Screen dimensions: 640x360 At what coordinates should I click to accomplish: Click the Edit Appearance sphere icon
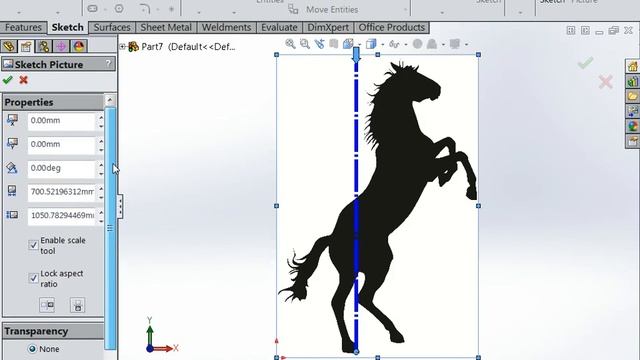click(417, 44)
